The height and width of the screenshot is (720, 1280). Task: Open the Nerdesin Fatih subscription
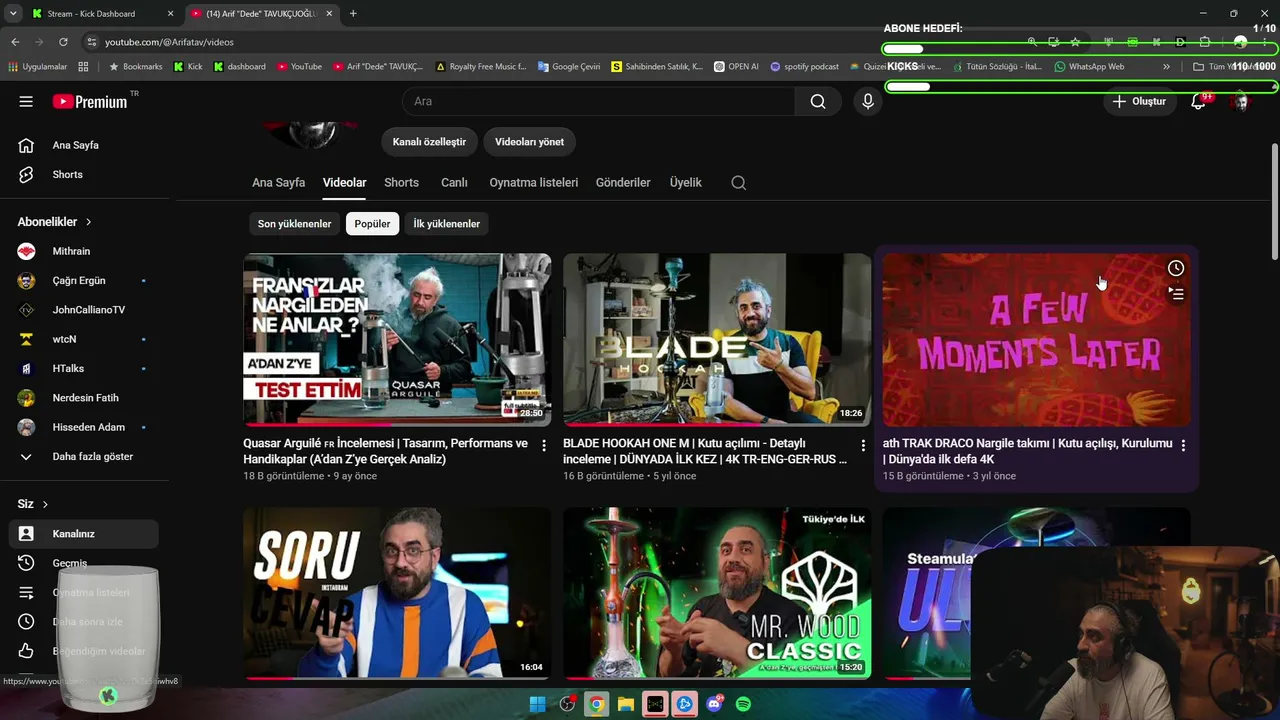point(87,398)
